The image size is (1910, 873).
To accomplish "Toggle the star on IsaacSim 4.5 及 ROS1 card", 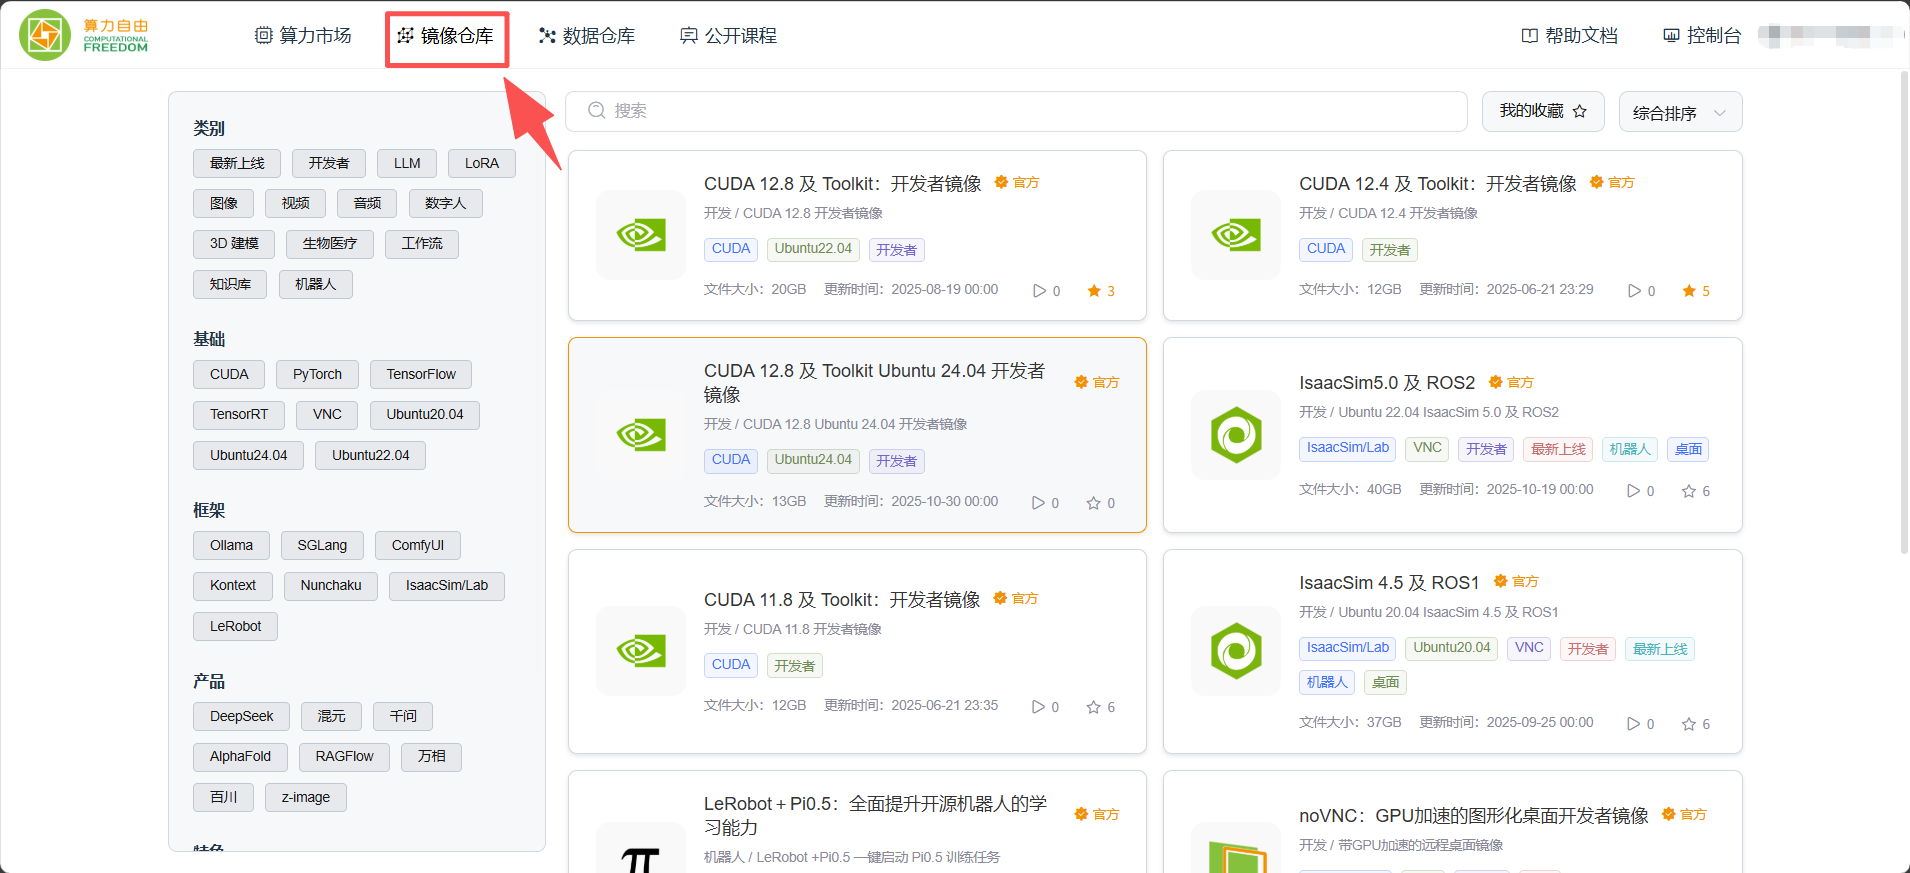I will [1688, 724].
